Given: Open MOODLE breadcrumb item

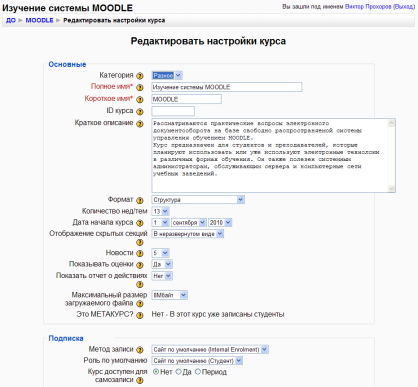Looking at the screenshot, I should [39, 20].
